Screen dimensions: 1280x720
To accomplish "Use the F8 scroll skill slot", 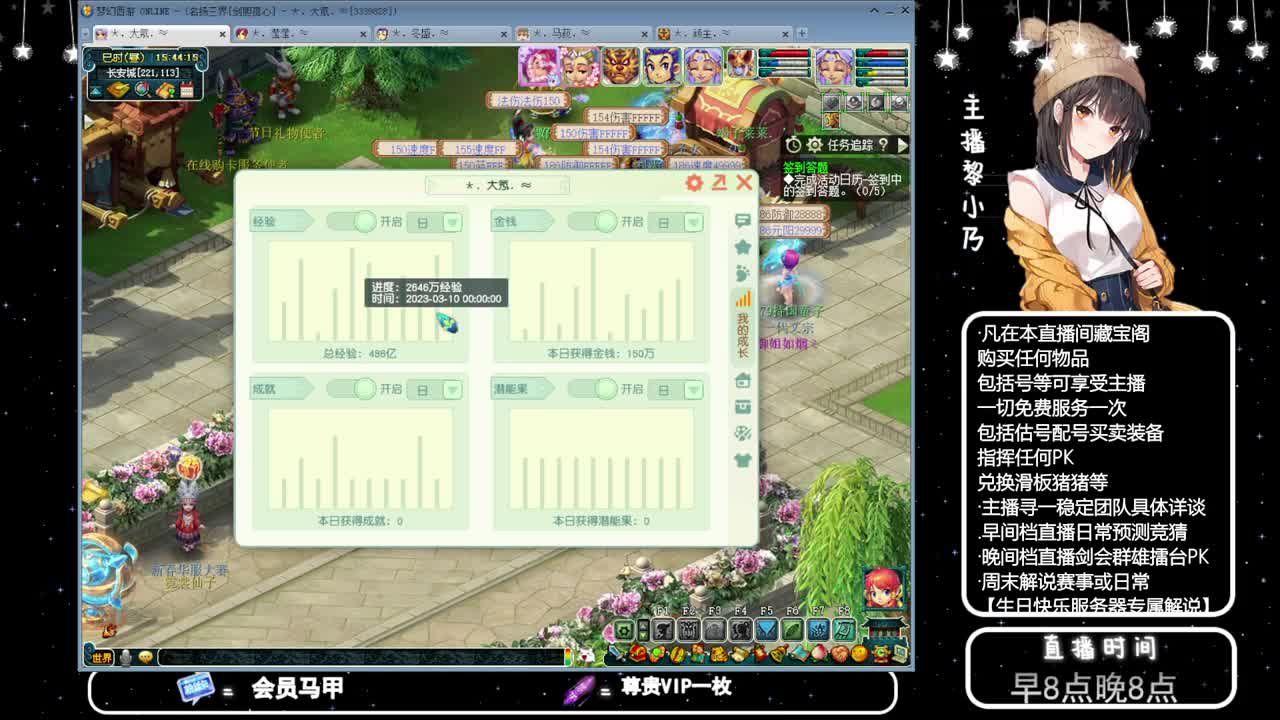I will click(844, 630).
